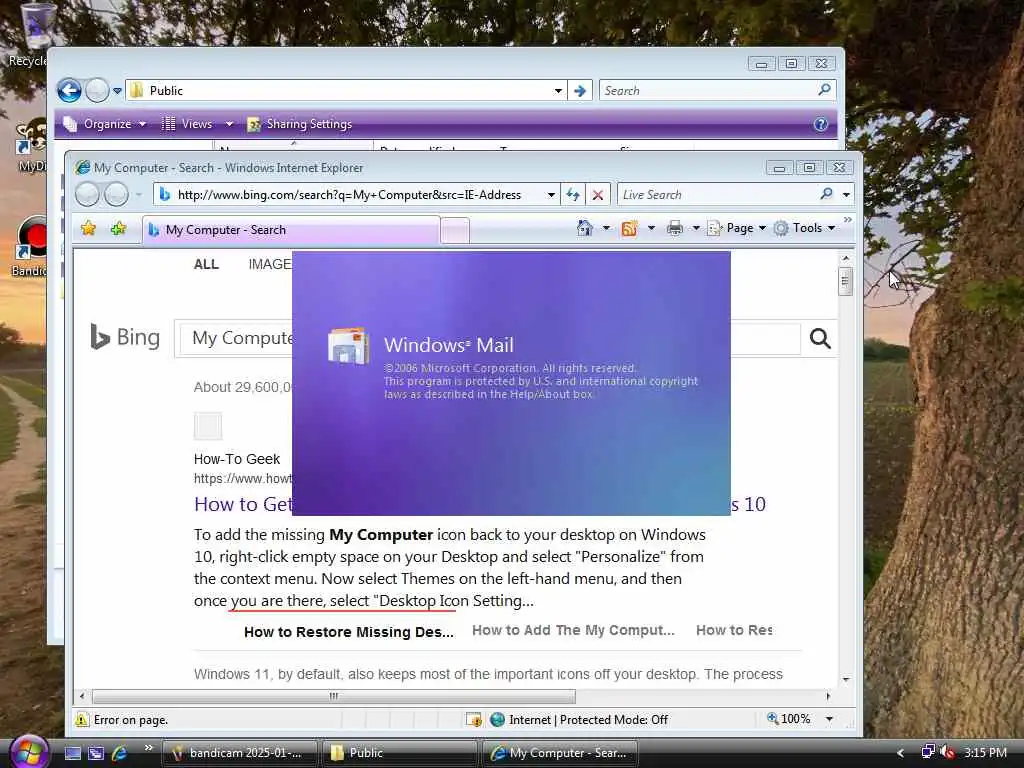Click the 'Error on page' warning icon

pos(82,720)
